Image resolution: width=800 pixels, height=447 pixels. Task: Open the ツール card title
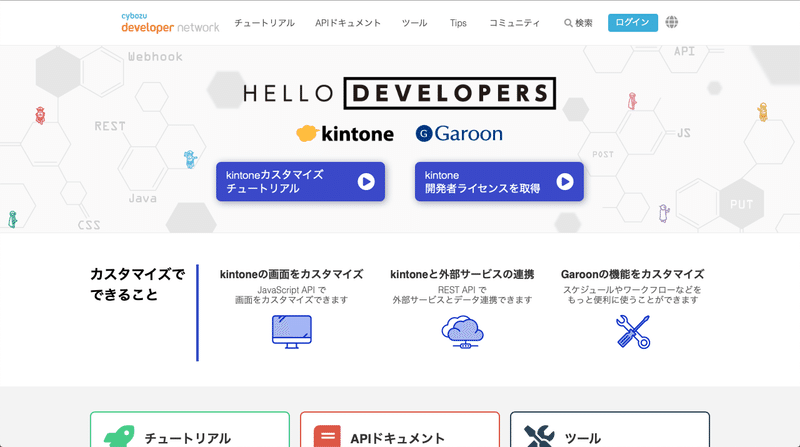583,438
